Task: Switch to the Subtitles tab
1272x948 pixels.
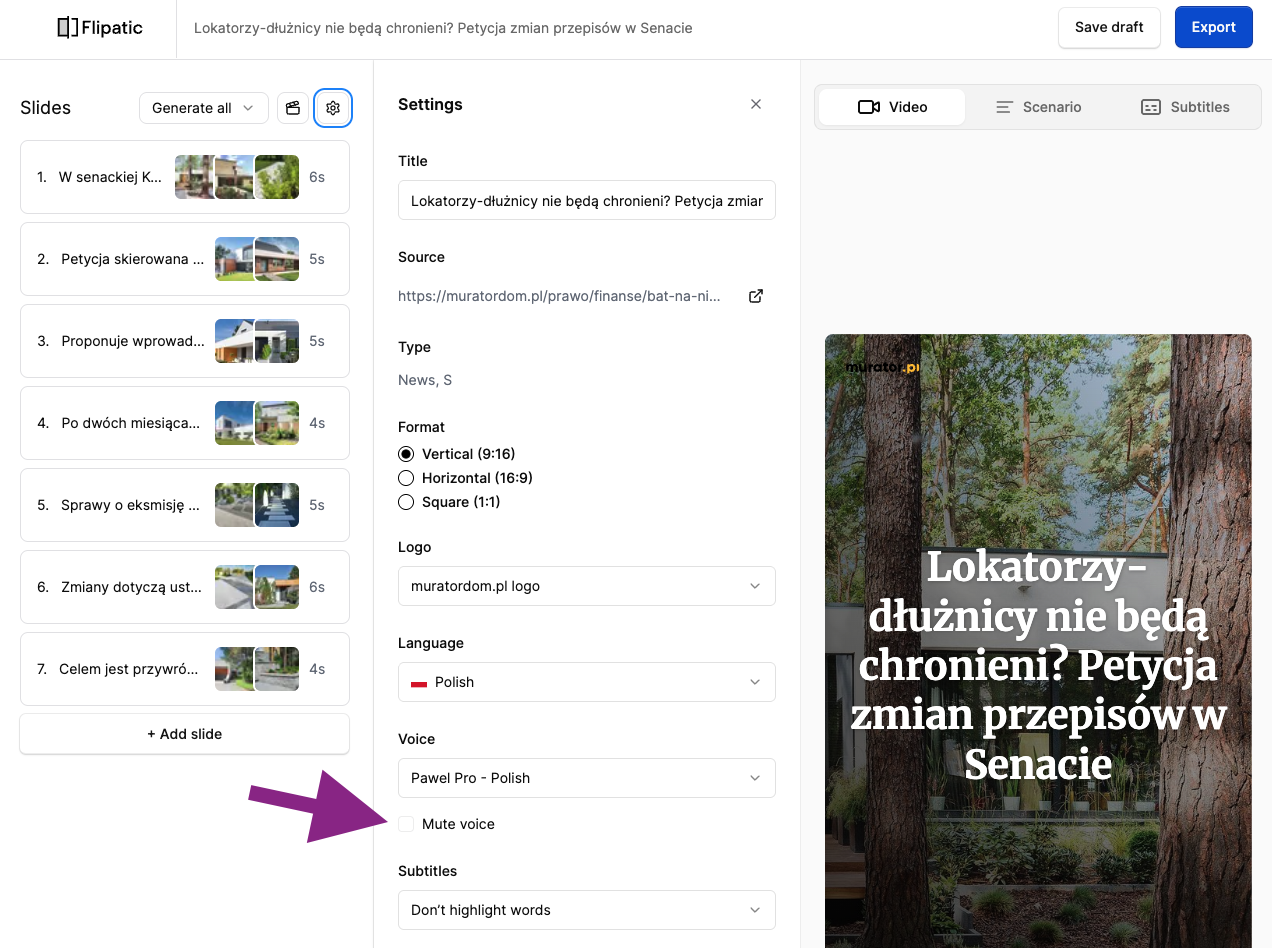Action: (1185, 107)
